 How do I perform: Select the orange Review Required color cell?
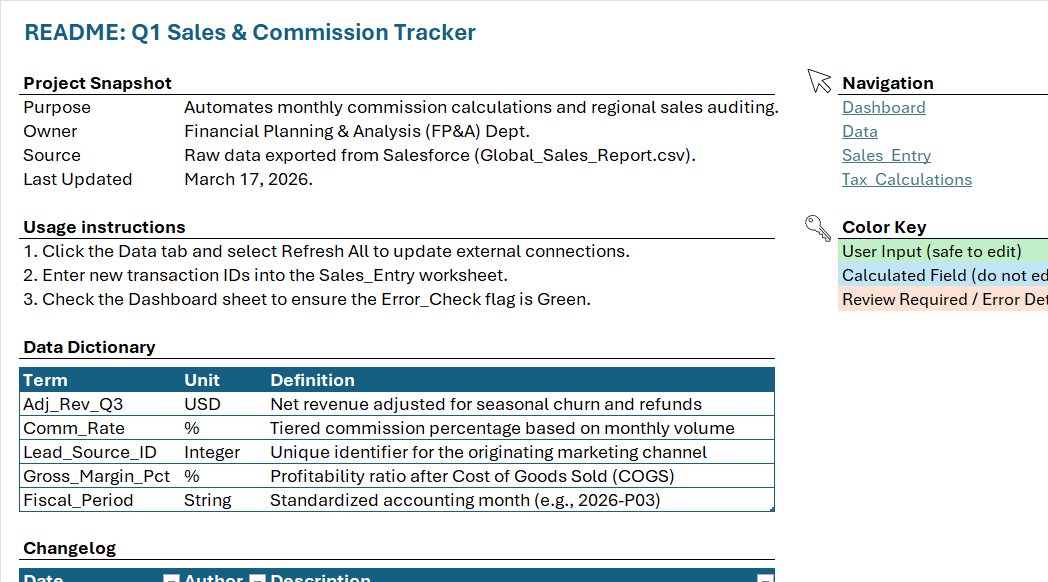click(x=943, y=300)
